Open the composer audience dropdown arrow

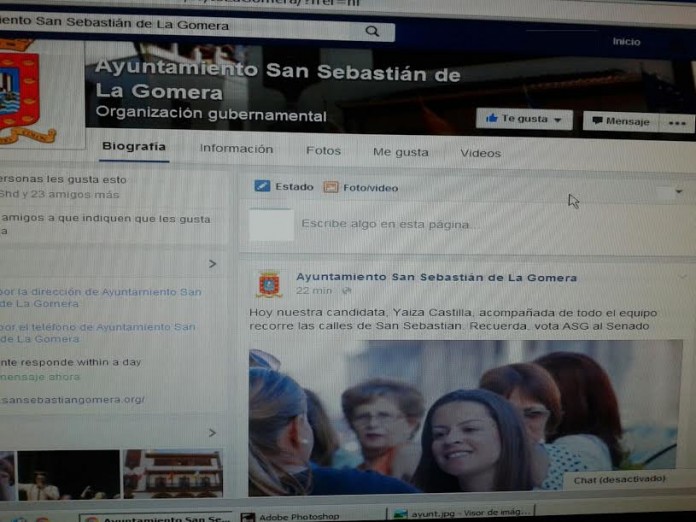tap(679, 192)
